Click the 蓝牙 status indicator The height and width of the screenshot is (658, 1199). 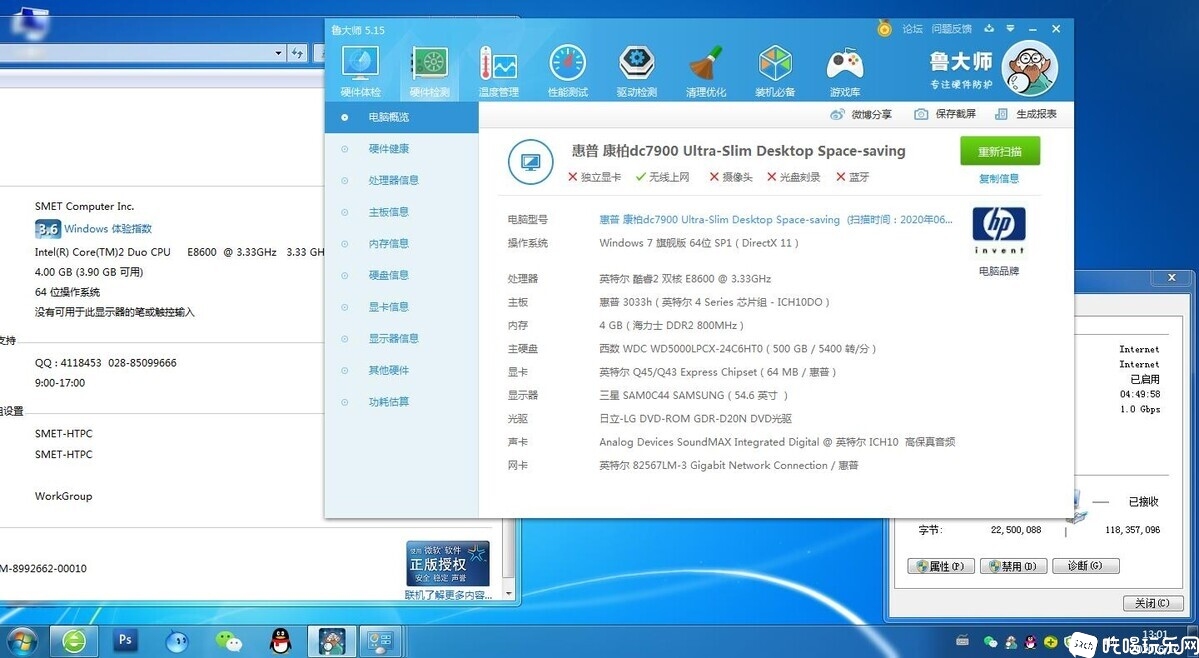[x=853, y=177]
